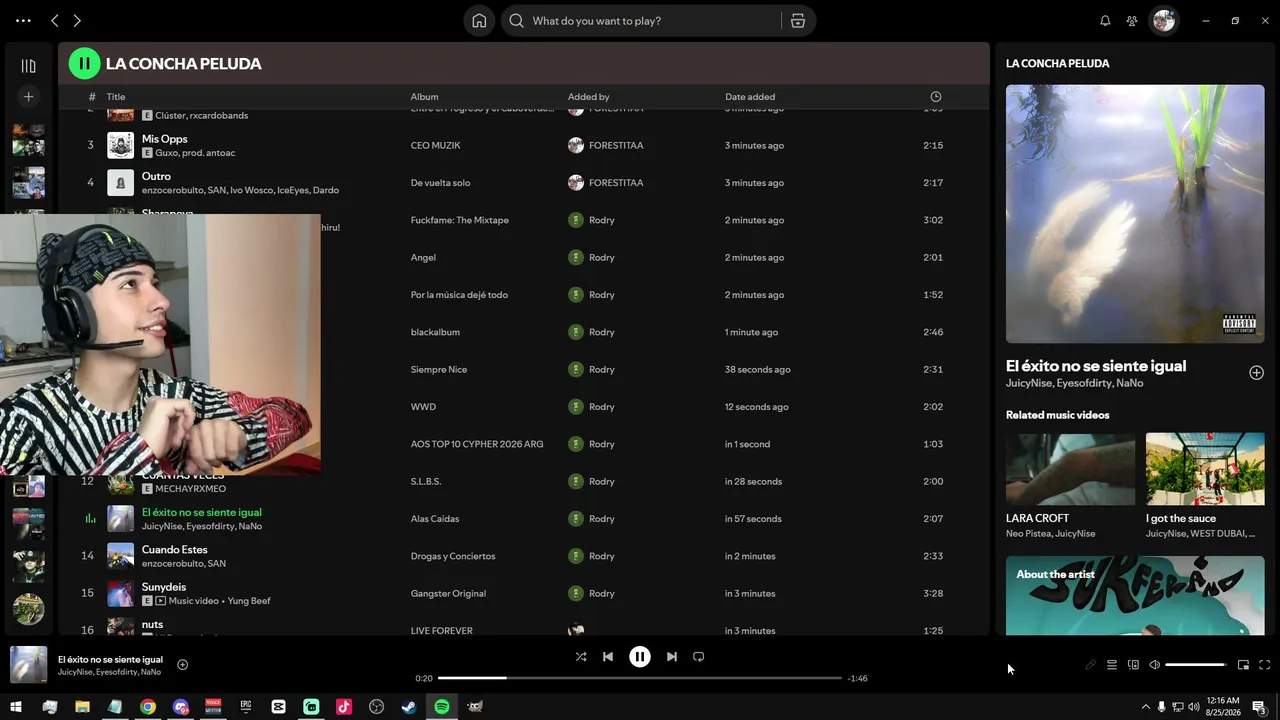Open Mis Opps album cover thumbnail
The width and height of the screenshot is (1280, 720).
(x=121, y=145)
